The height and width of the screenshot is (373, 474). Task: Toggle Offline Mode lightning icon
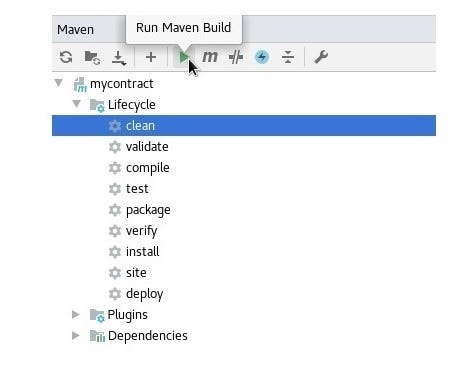(262, 57)
